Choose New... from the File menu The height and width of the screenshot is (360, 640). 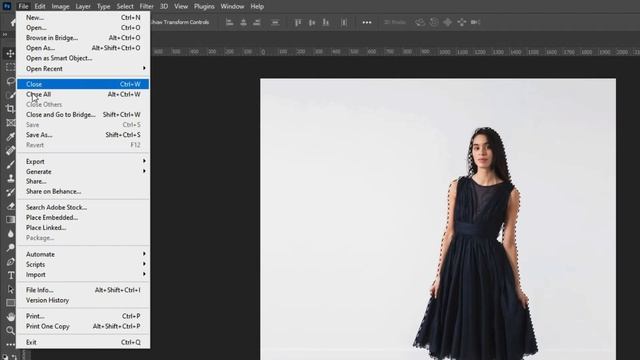coord(83,18)
